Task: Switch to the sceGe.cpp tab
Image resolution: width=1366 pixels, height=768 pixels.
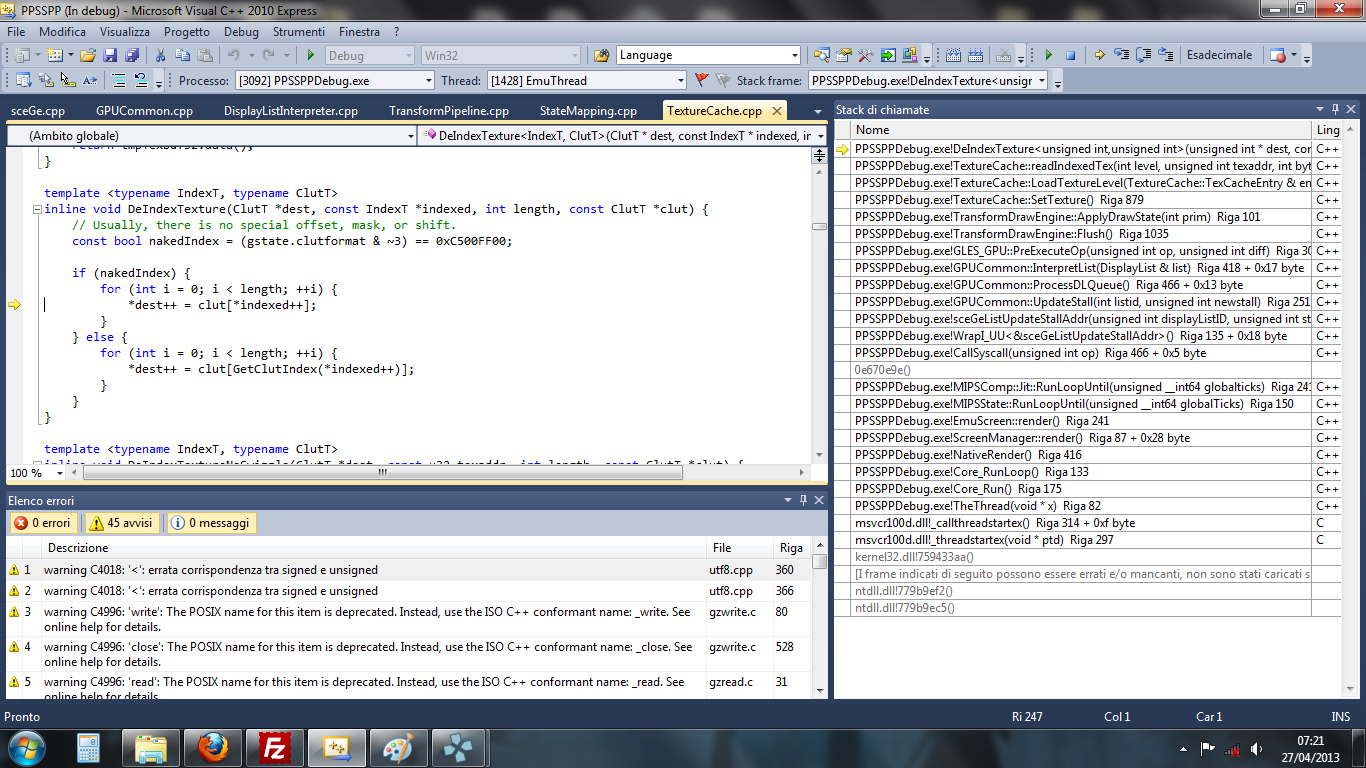Action: (38, 111)
